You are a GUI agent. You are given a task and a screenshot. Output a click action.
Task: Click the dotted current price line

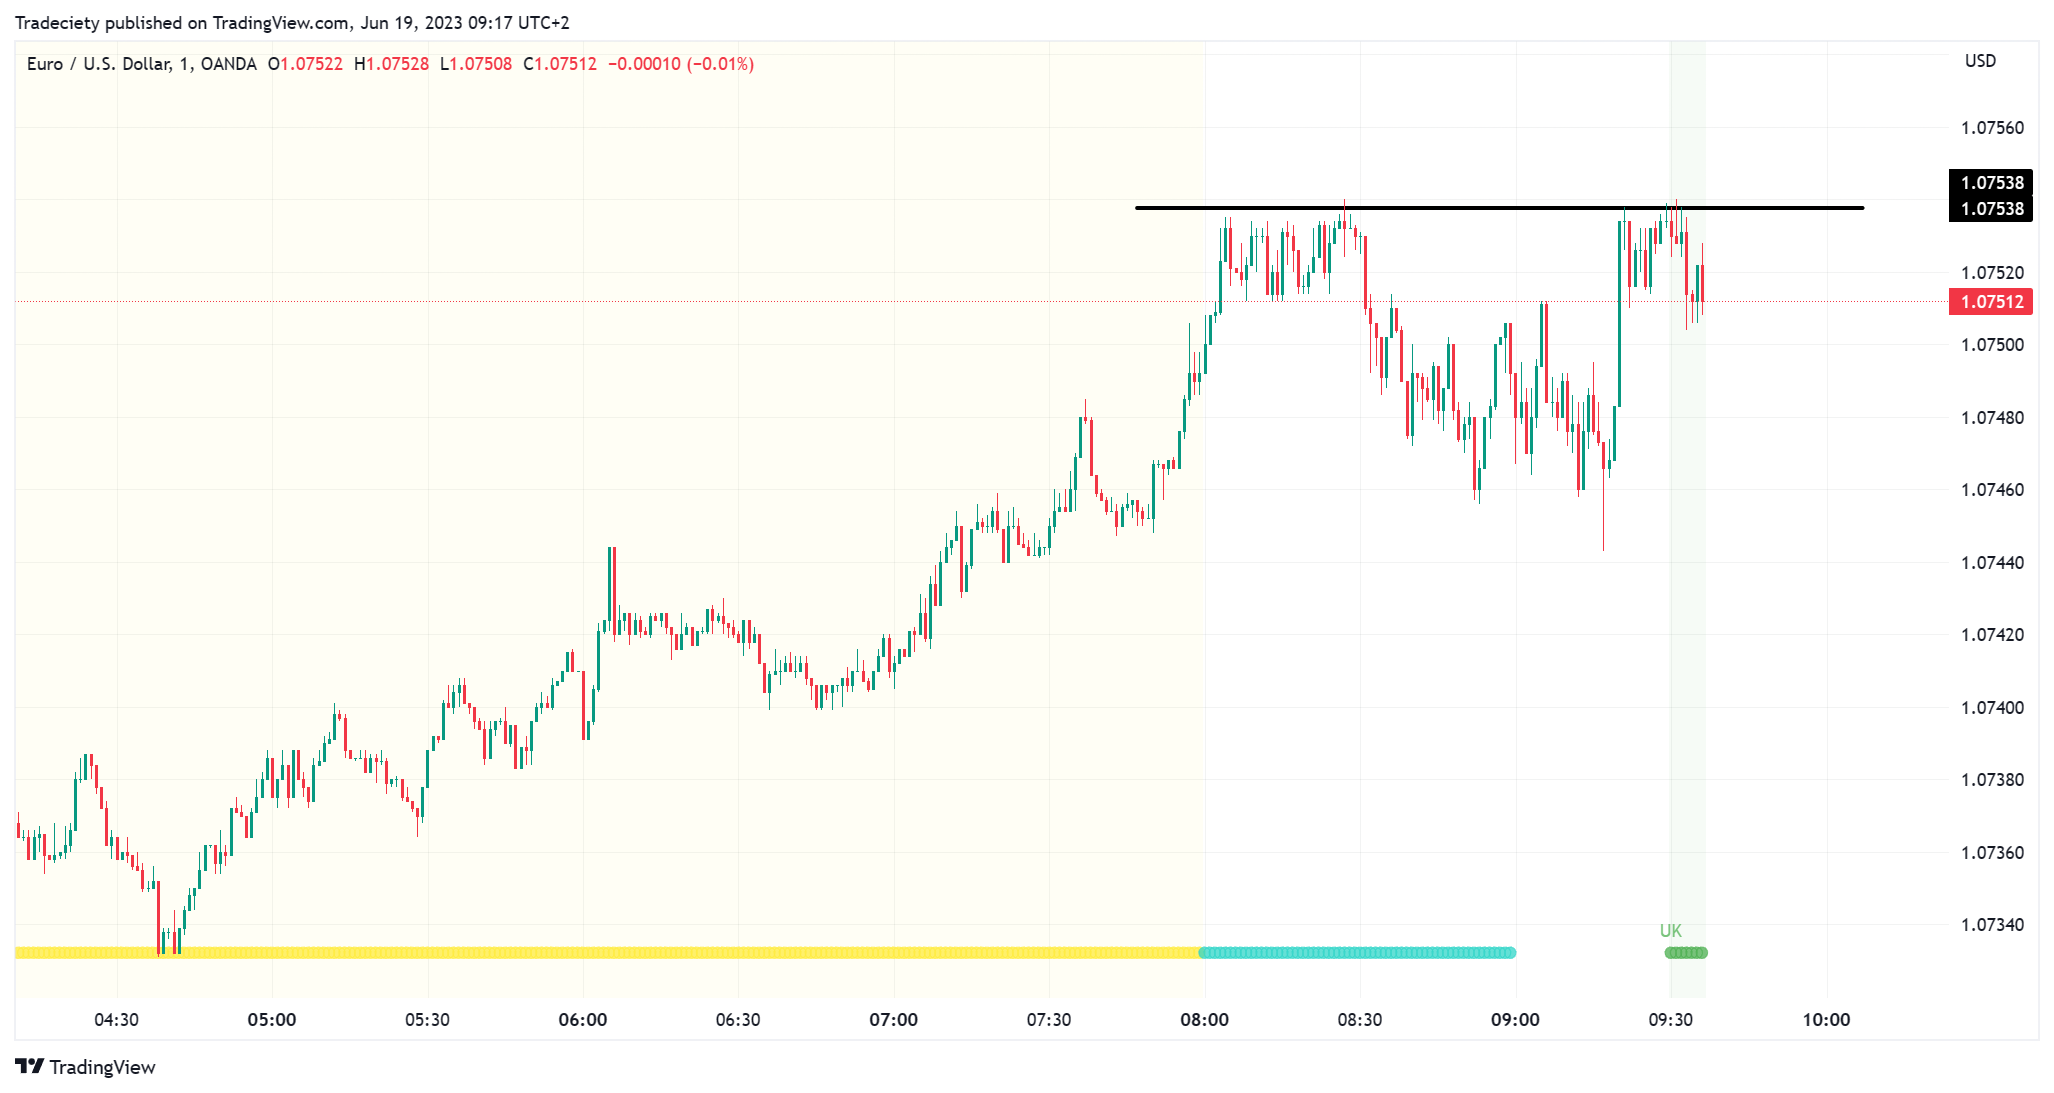800,301
